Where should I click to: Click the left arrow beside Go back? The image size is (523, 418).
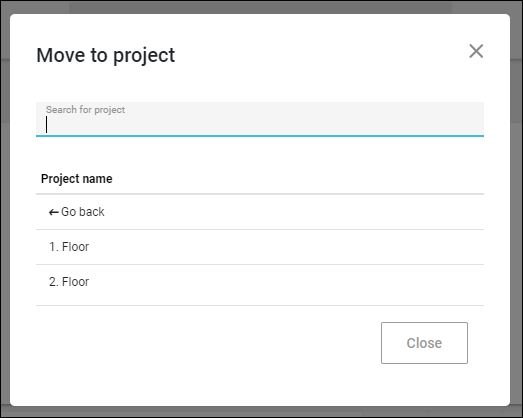[x=54, y=212]
